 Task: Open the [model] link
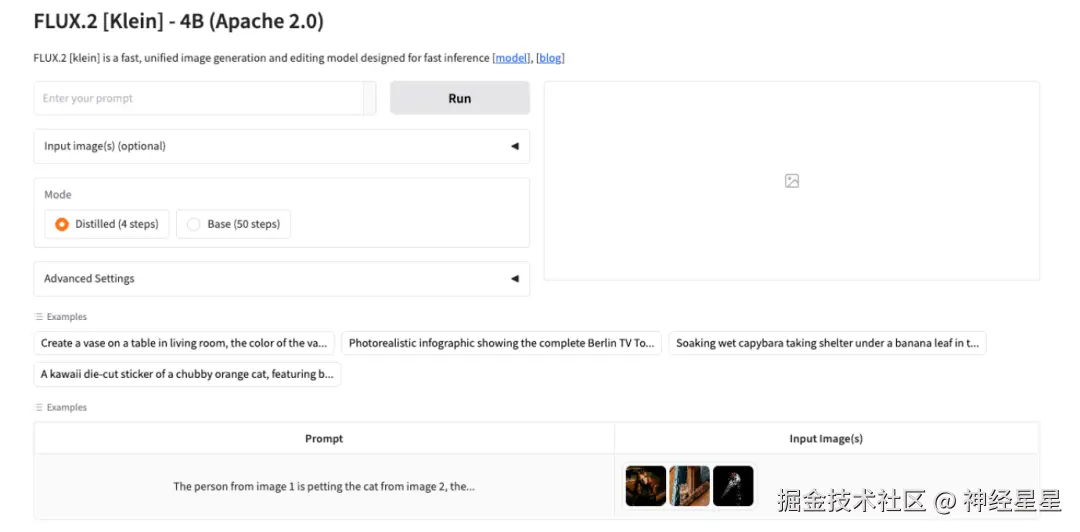(512, 58)
